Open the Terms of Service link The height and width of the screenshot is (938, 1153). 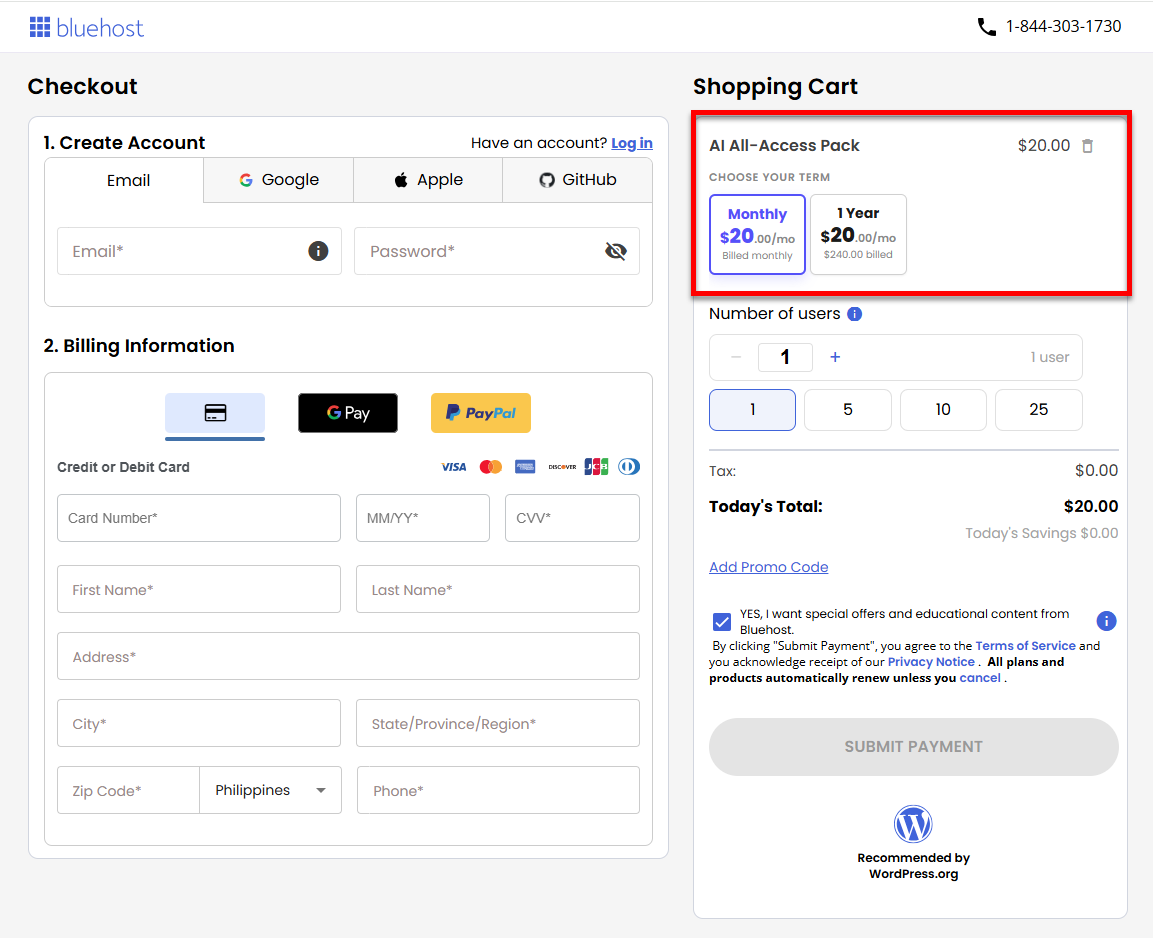(x=1025, y=646)
